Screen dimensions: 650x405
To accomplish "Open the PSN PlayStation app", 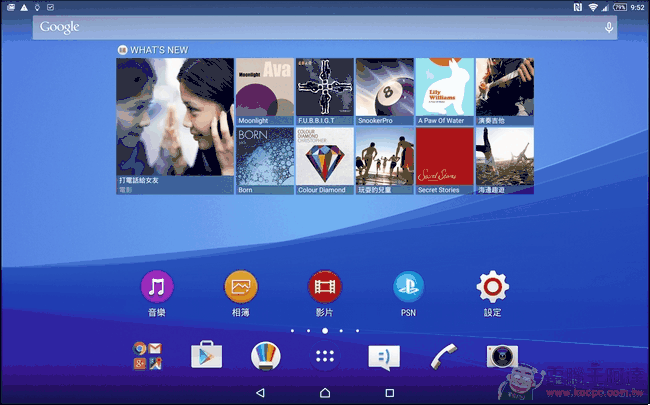I will pos(408,287).
